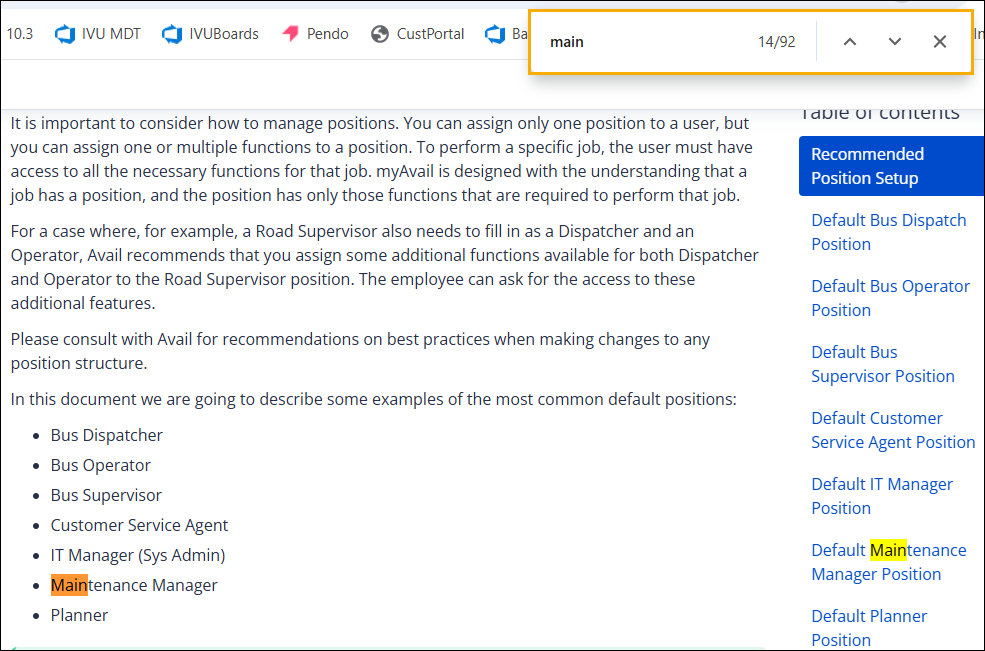Screen dimensions: 985x651
Task: Open the CustPortal bookmark
Action: pyautogui.click(x=418, y=34)
